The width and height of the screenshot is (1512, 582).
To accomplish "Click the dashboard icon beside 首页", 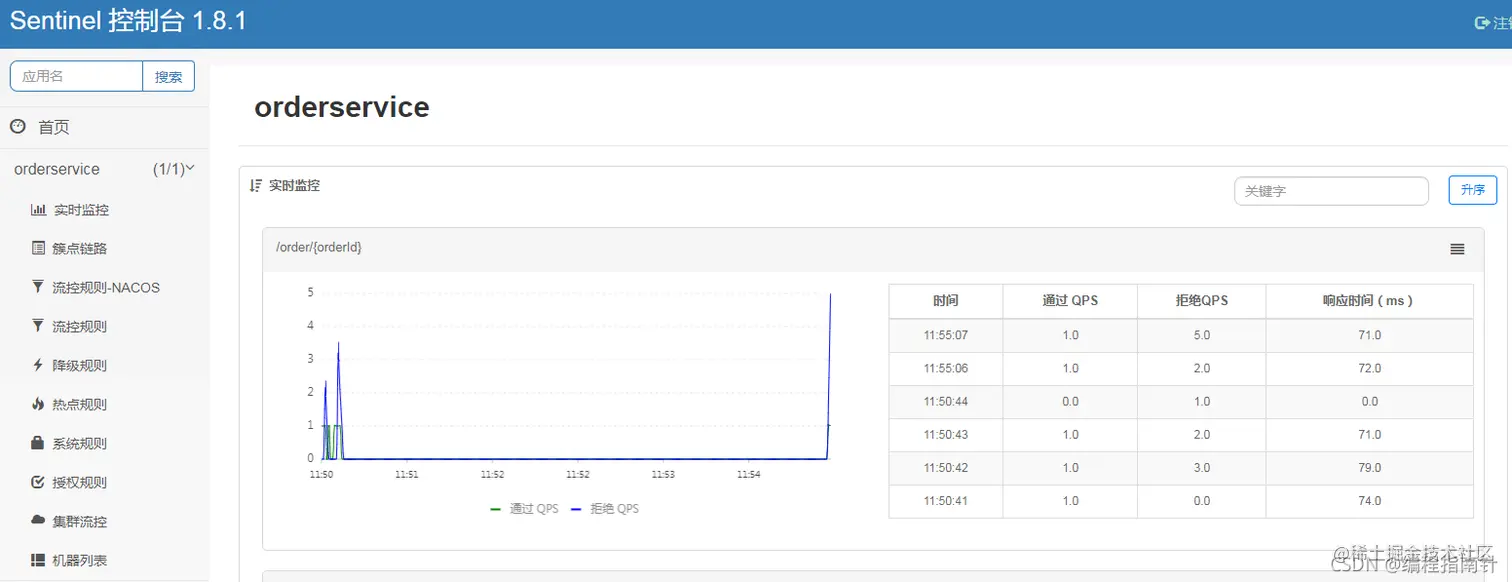I will [x=17, y=127].
